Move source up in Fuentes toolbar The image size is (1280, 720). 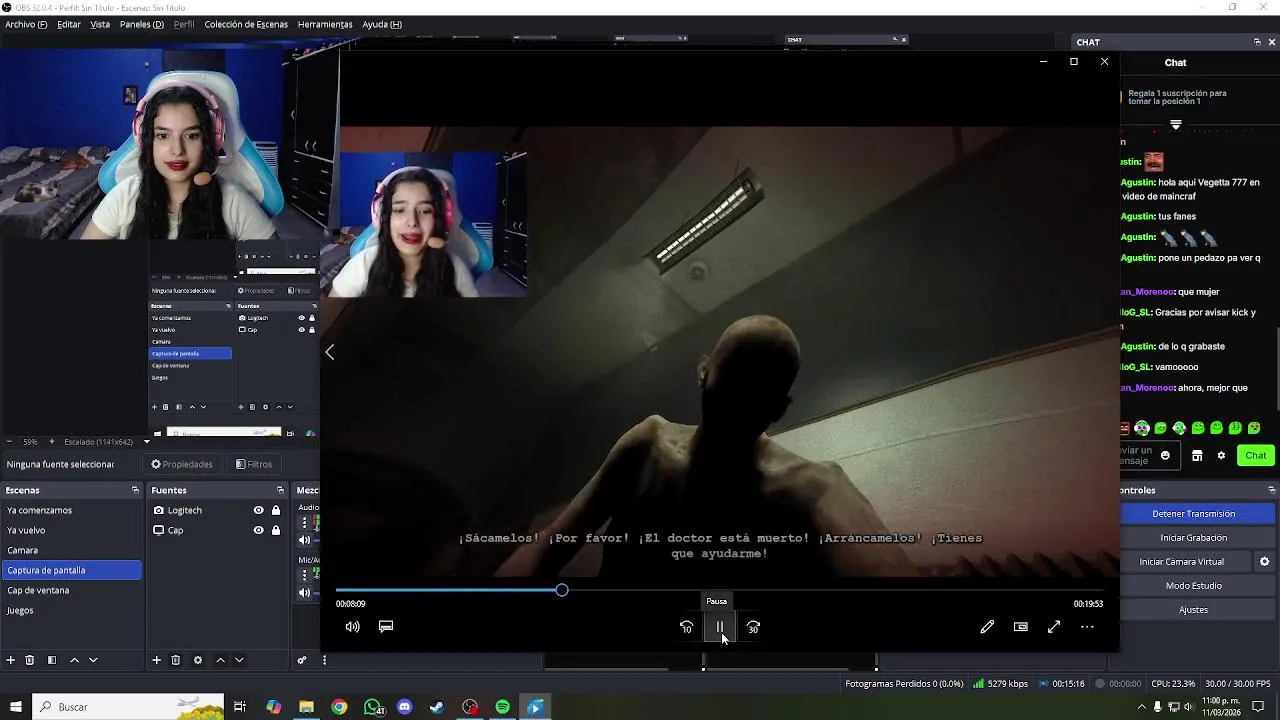(x=220, y=660)
